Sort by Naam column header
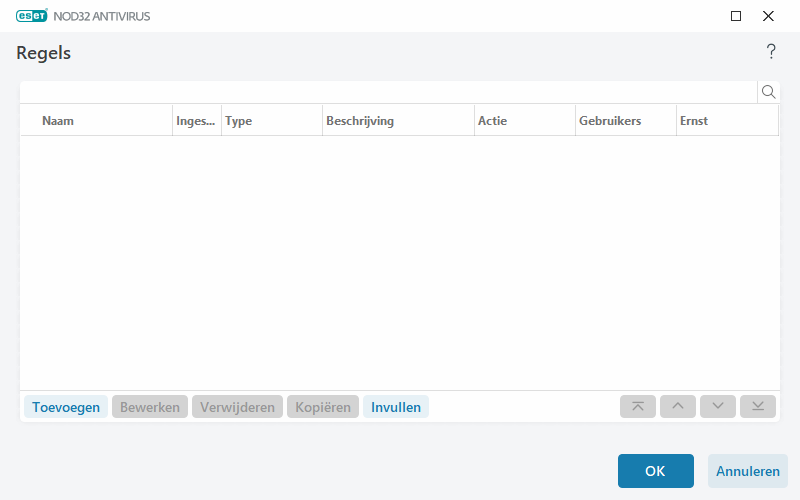The image size is (800, 500). 58,121
